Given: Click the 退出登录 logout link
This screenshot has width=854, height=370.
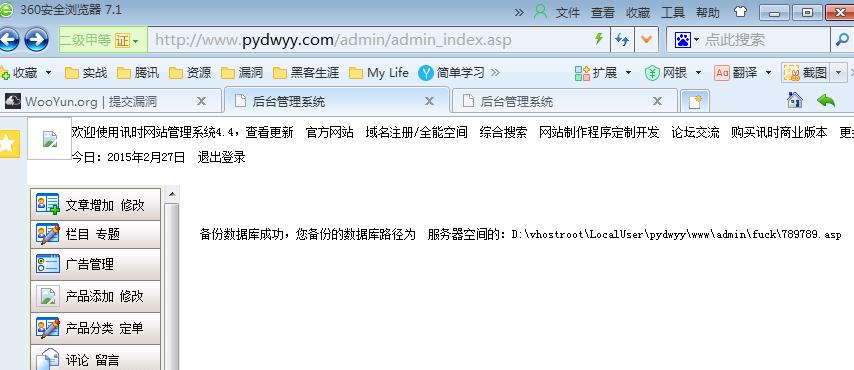Looking at the screenshot, I should (x=221, y=157).
